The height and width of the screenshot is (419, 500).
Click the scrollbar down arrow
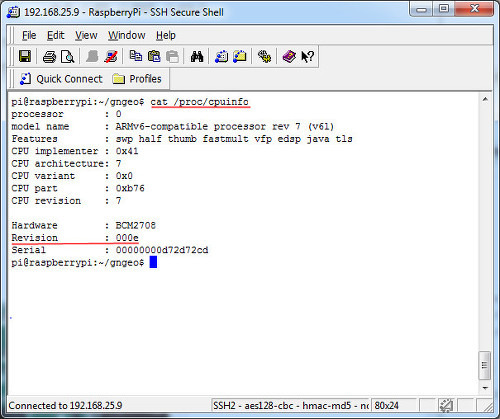click(x=485, y=388)
